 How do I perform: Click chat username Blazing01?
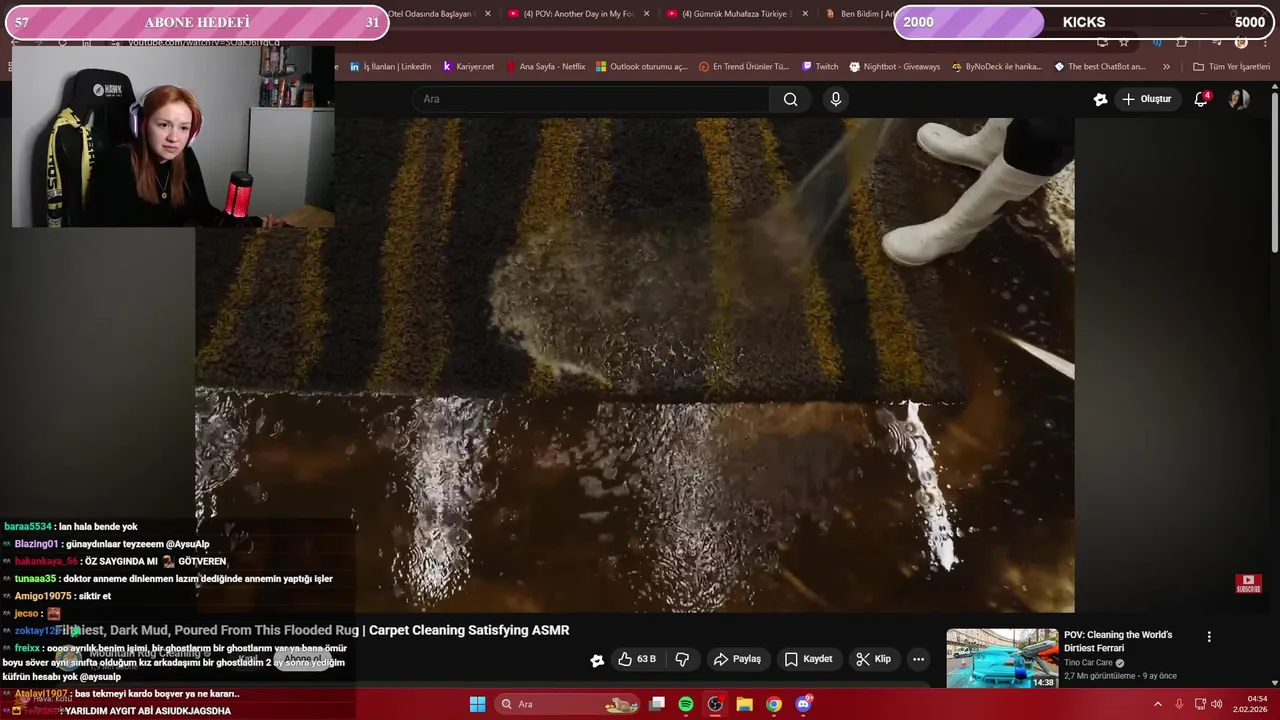36,544
